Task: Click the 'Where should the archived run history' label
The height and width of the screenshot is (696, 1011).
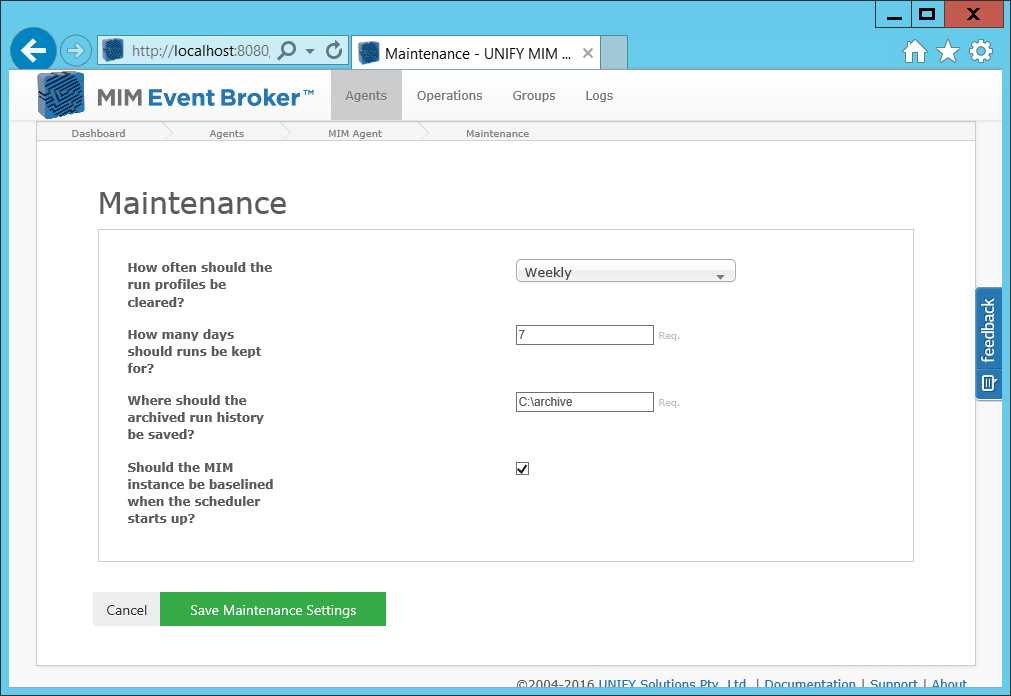Action: 195,417
